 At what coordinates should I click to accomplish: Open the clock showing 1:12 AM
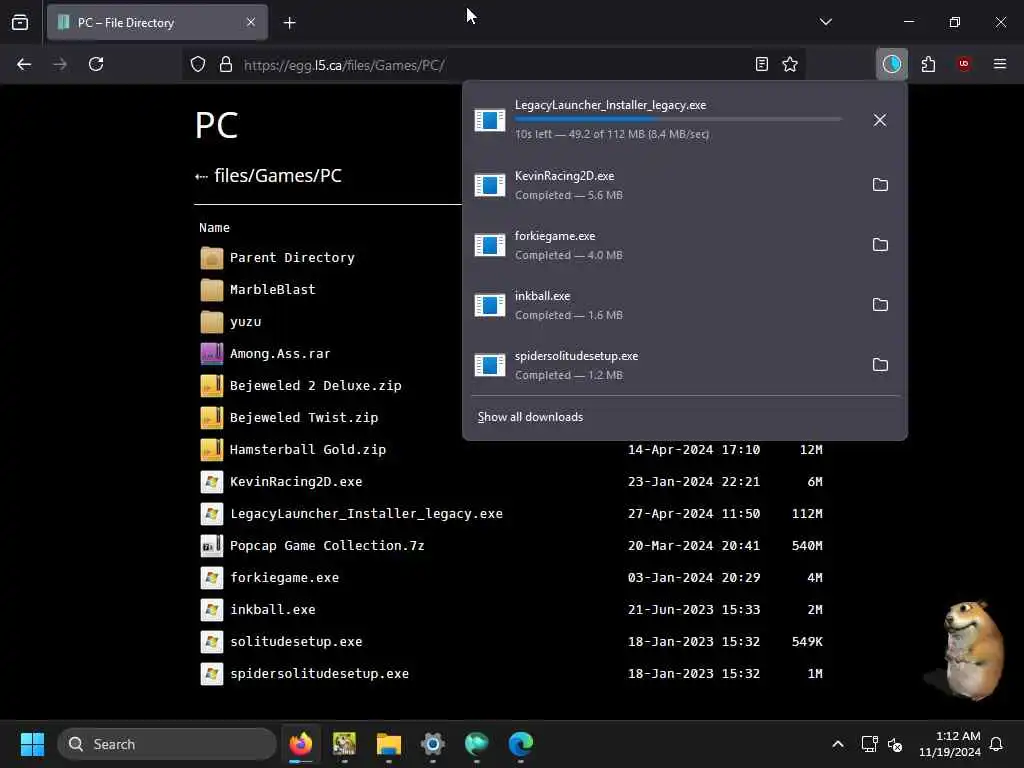[x=950, y=744]
